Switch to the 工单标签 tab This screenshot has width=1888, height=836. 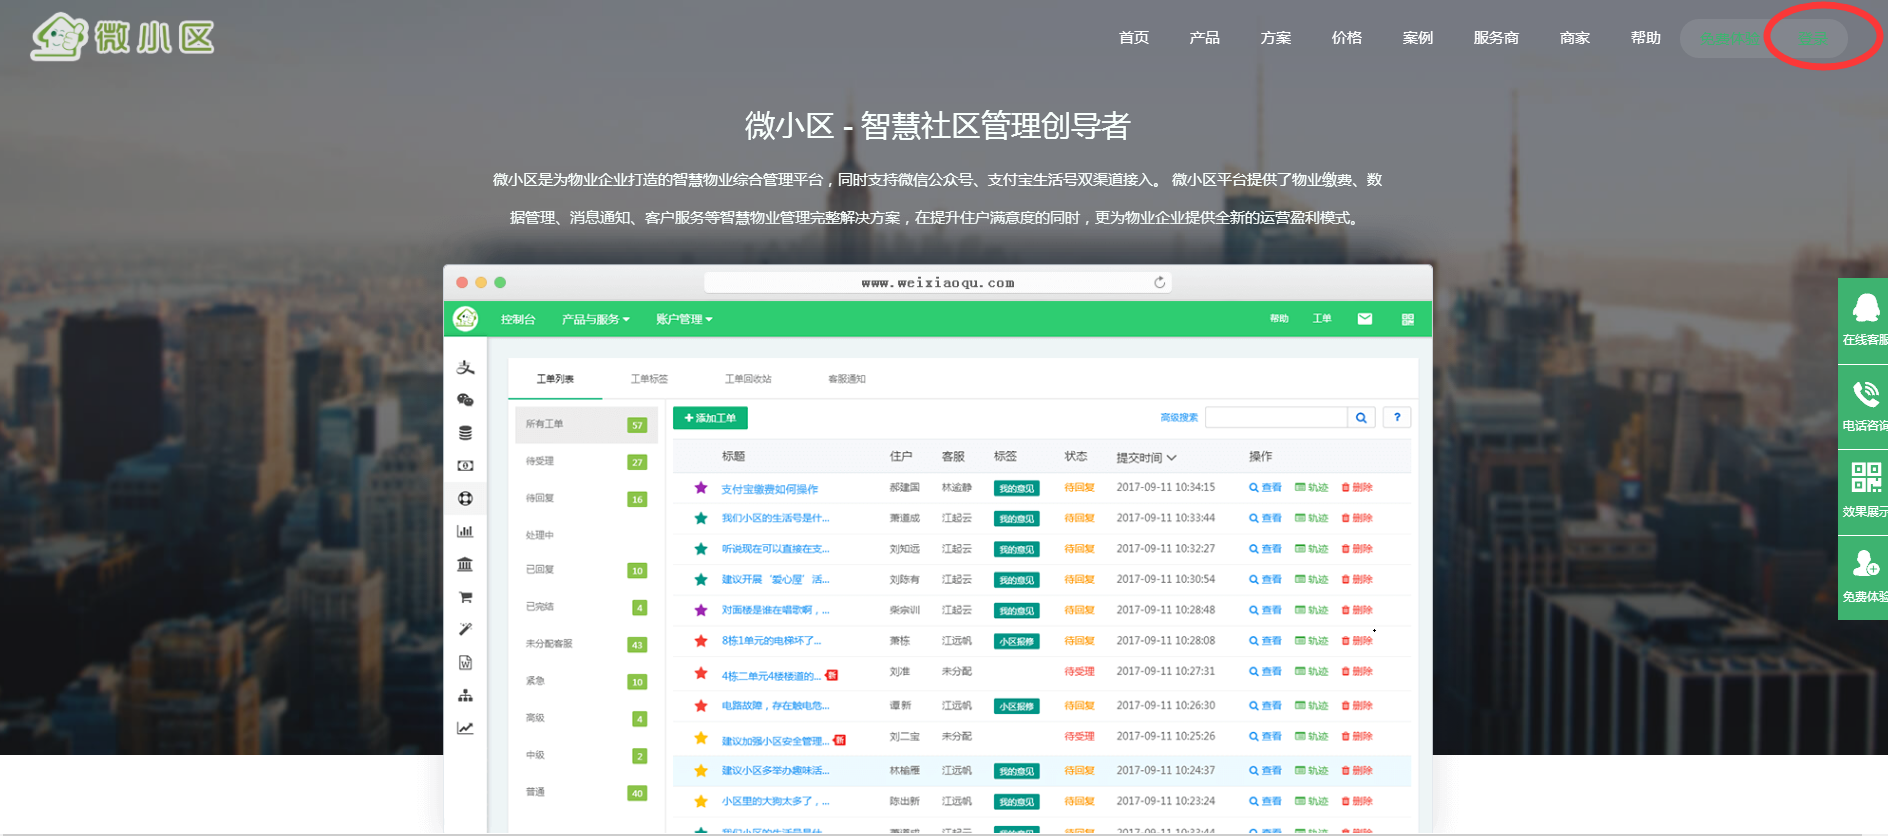[649, 379]
